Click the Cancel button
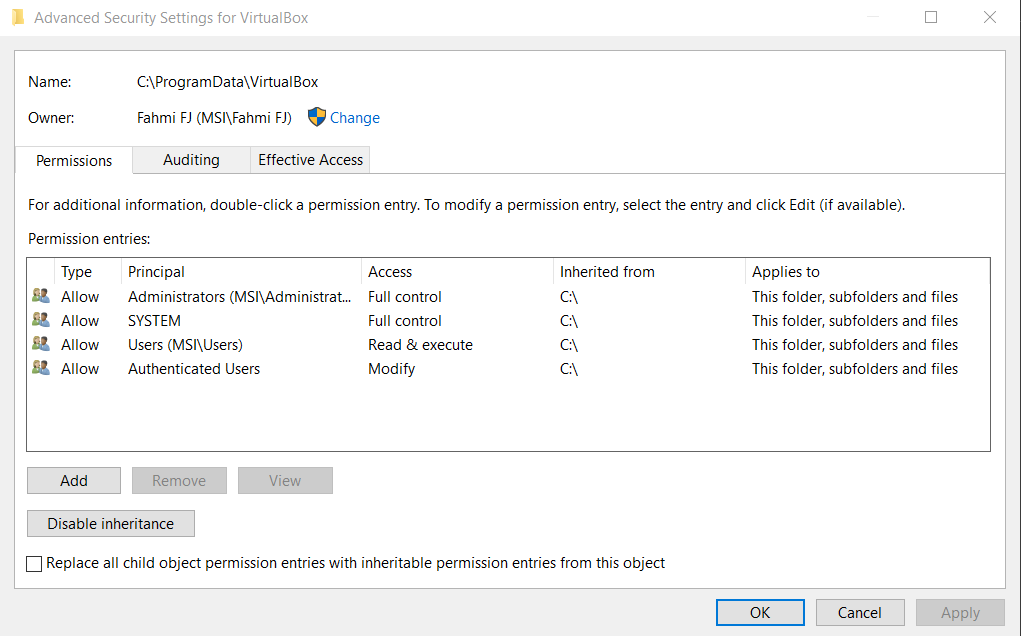The image size is (1021, 636). (860, 612)
